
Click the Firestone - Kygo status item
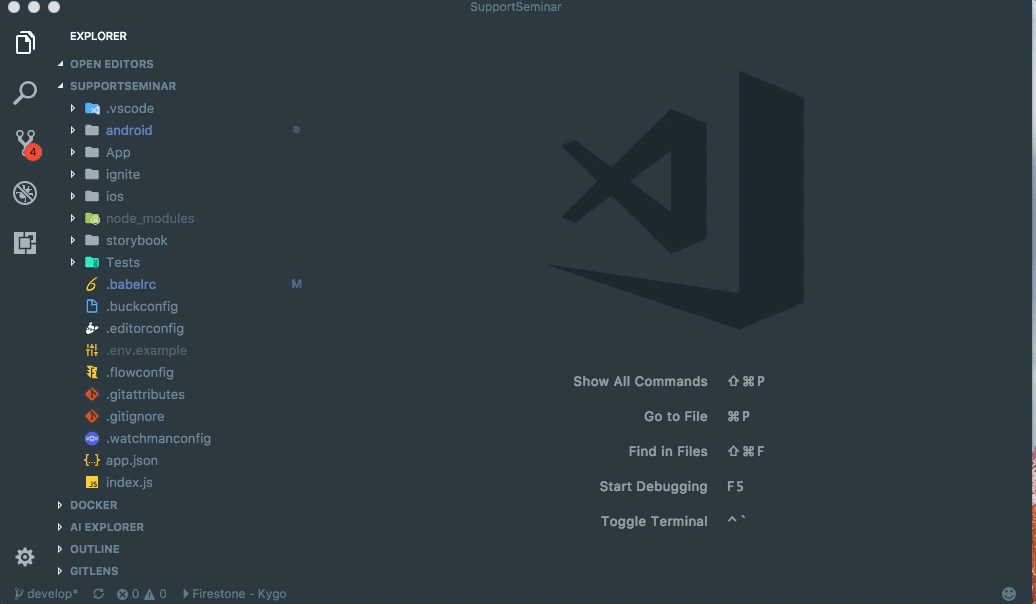(x=235, y=593)
